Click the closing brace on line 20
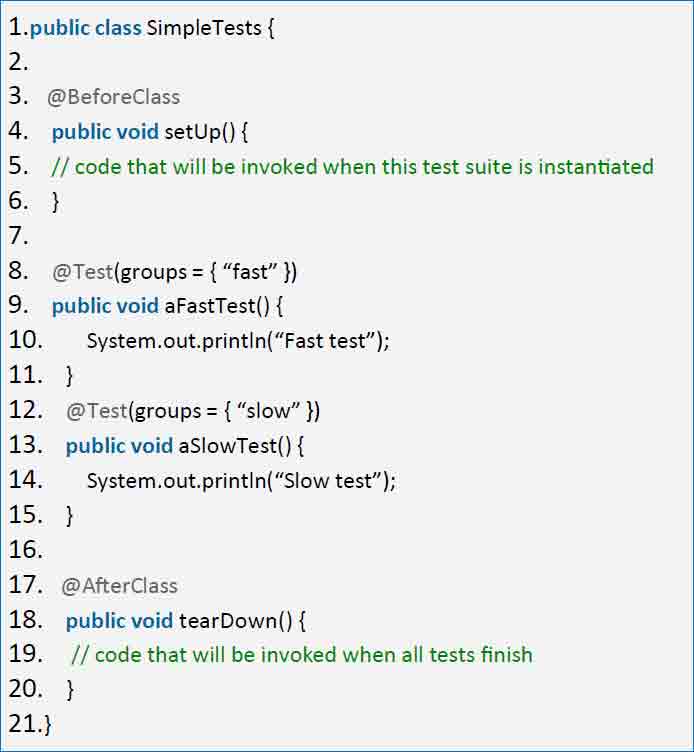 click(x=70, y=690)
